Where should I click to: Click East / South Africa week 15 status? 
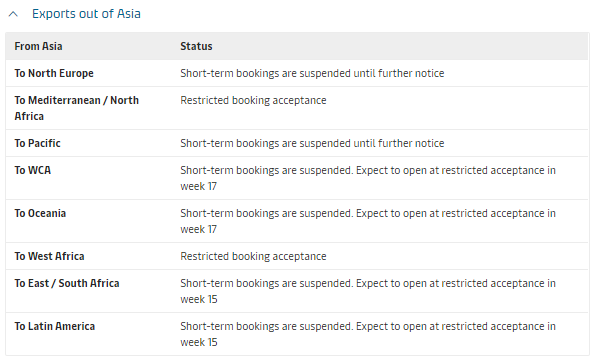[x=368, y=291]
